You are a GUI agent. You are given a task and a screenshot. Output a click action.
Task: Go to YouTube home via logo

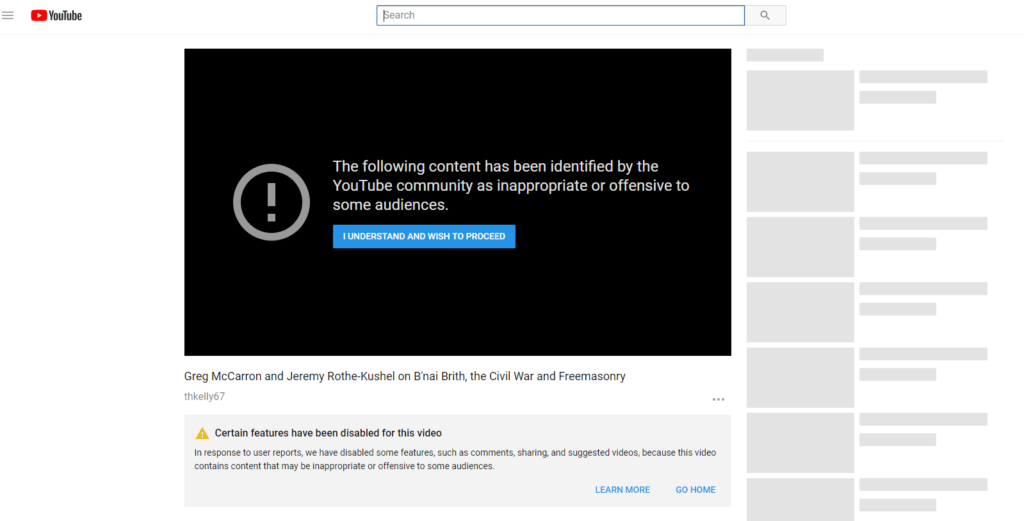(x=56, y=15)
